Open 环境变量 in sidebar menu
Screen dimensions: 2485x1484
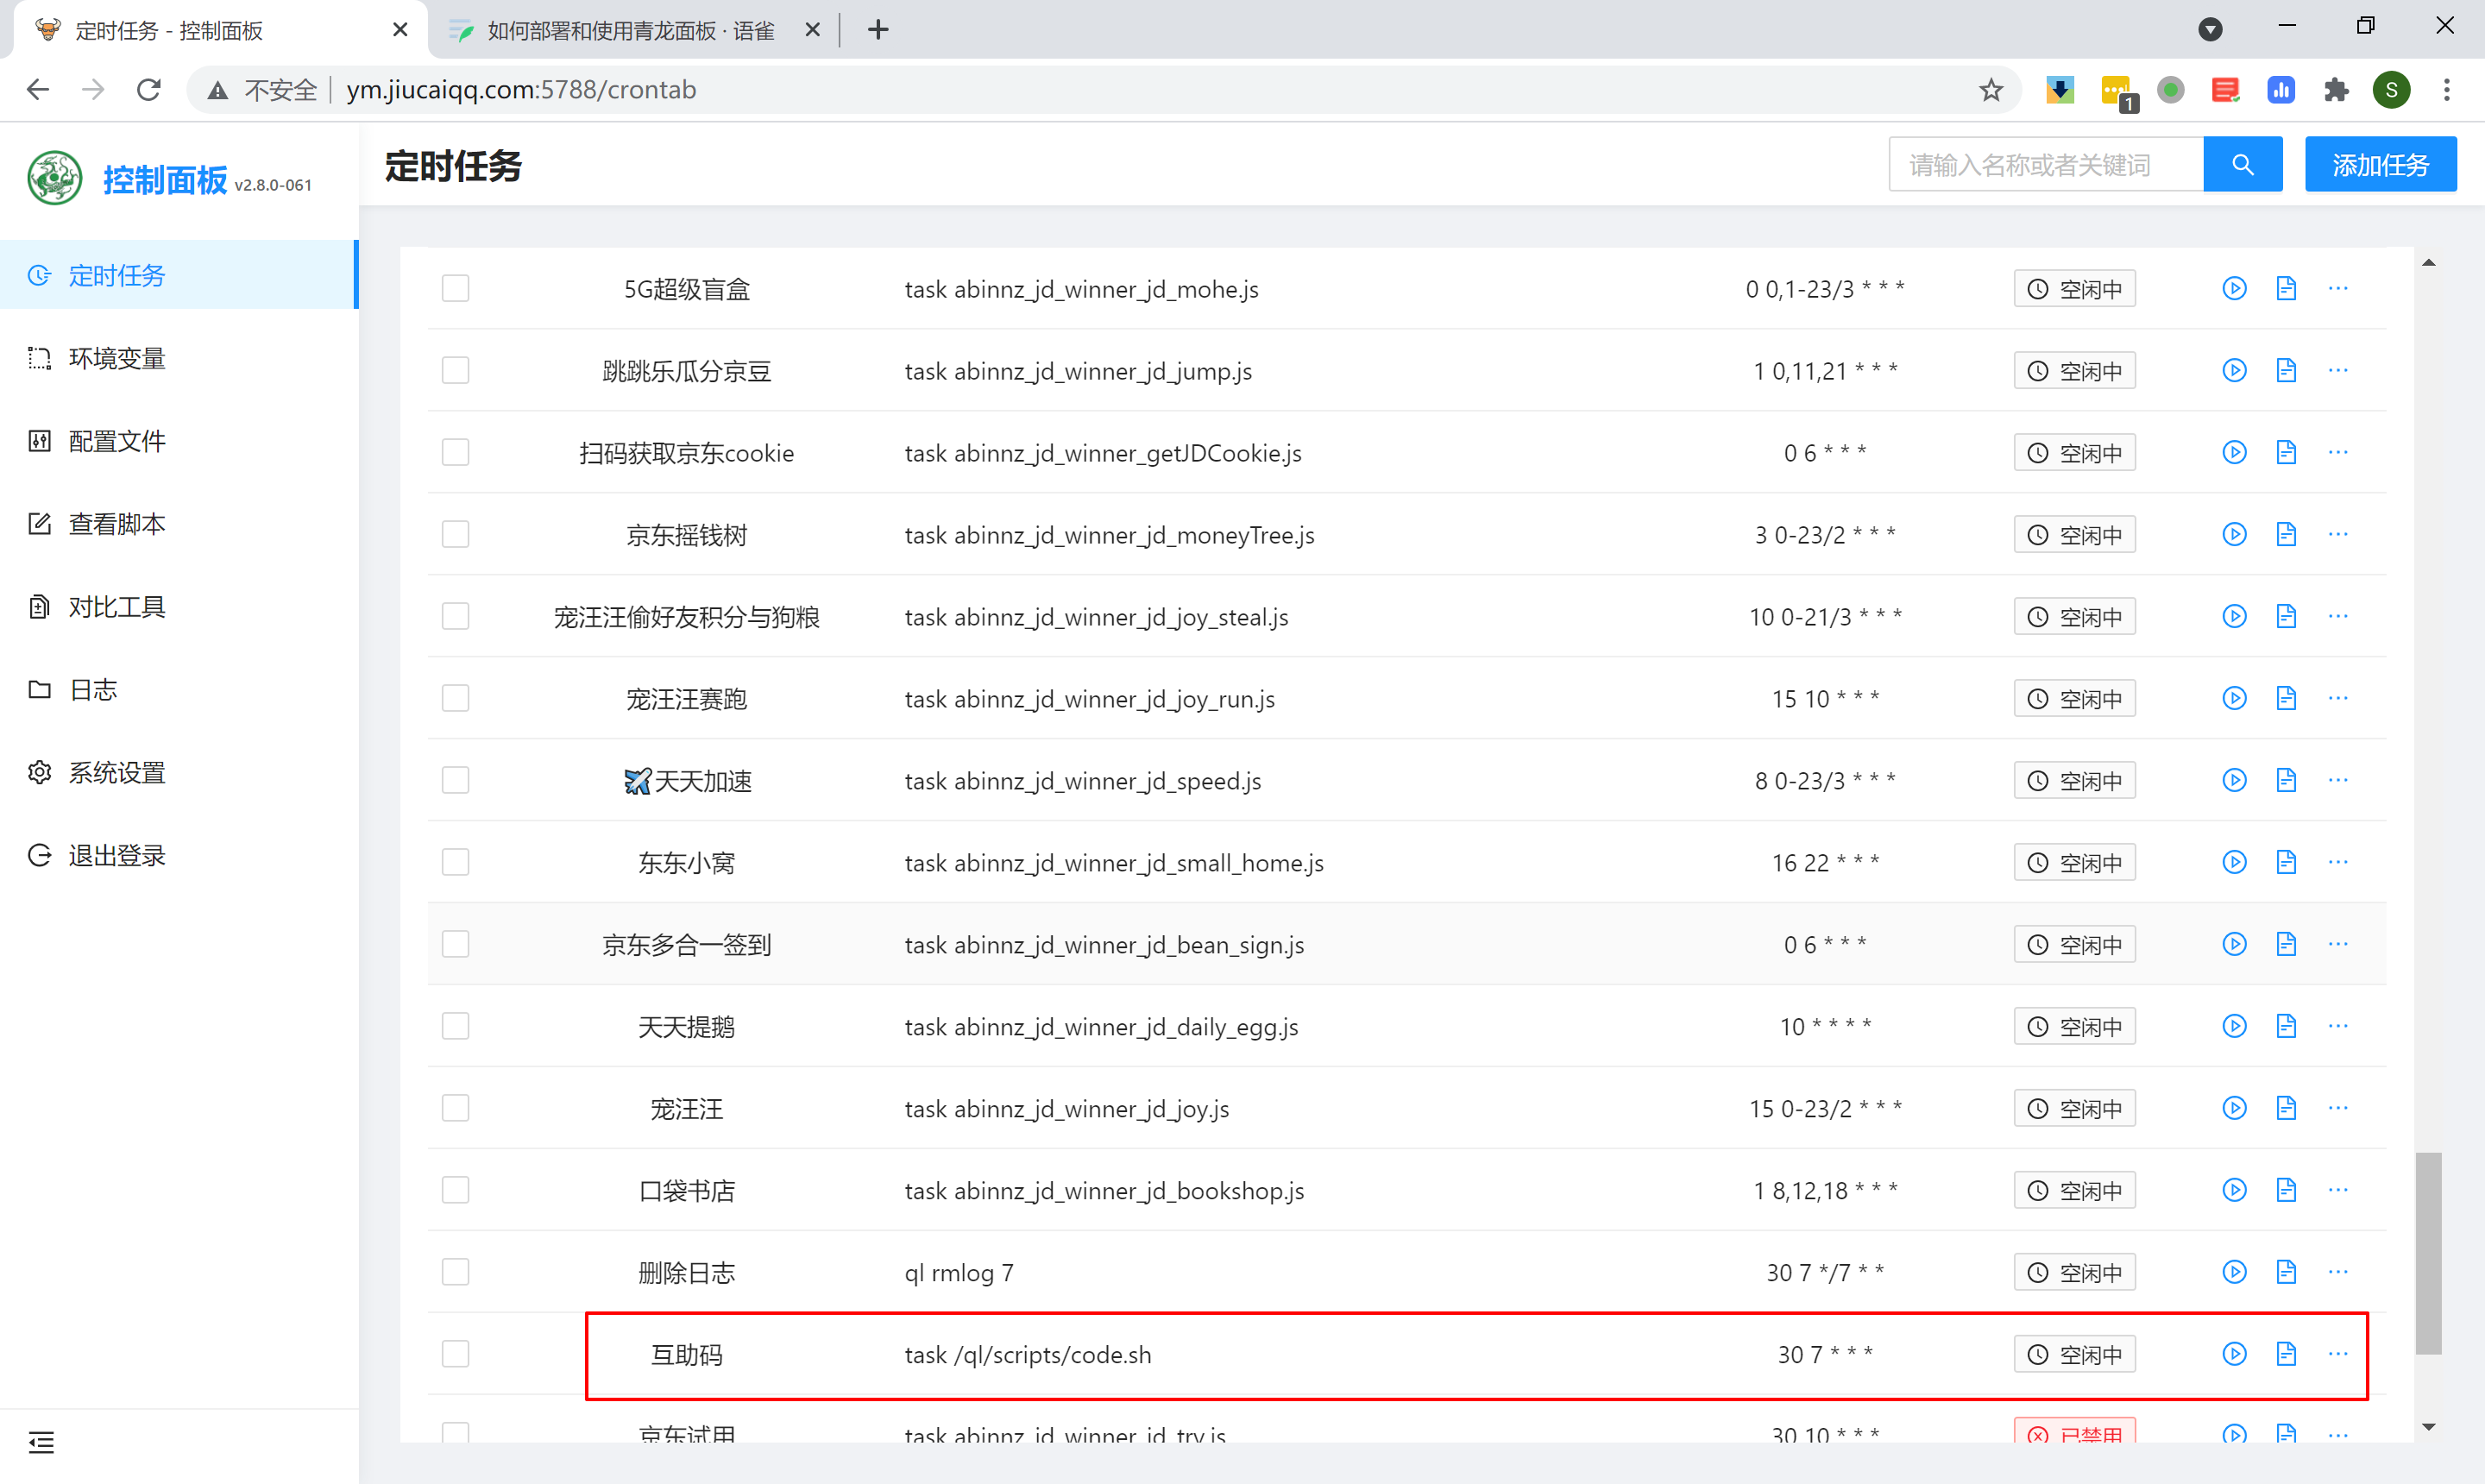tap(116, 358)
